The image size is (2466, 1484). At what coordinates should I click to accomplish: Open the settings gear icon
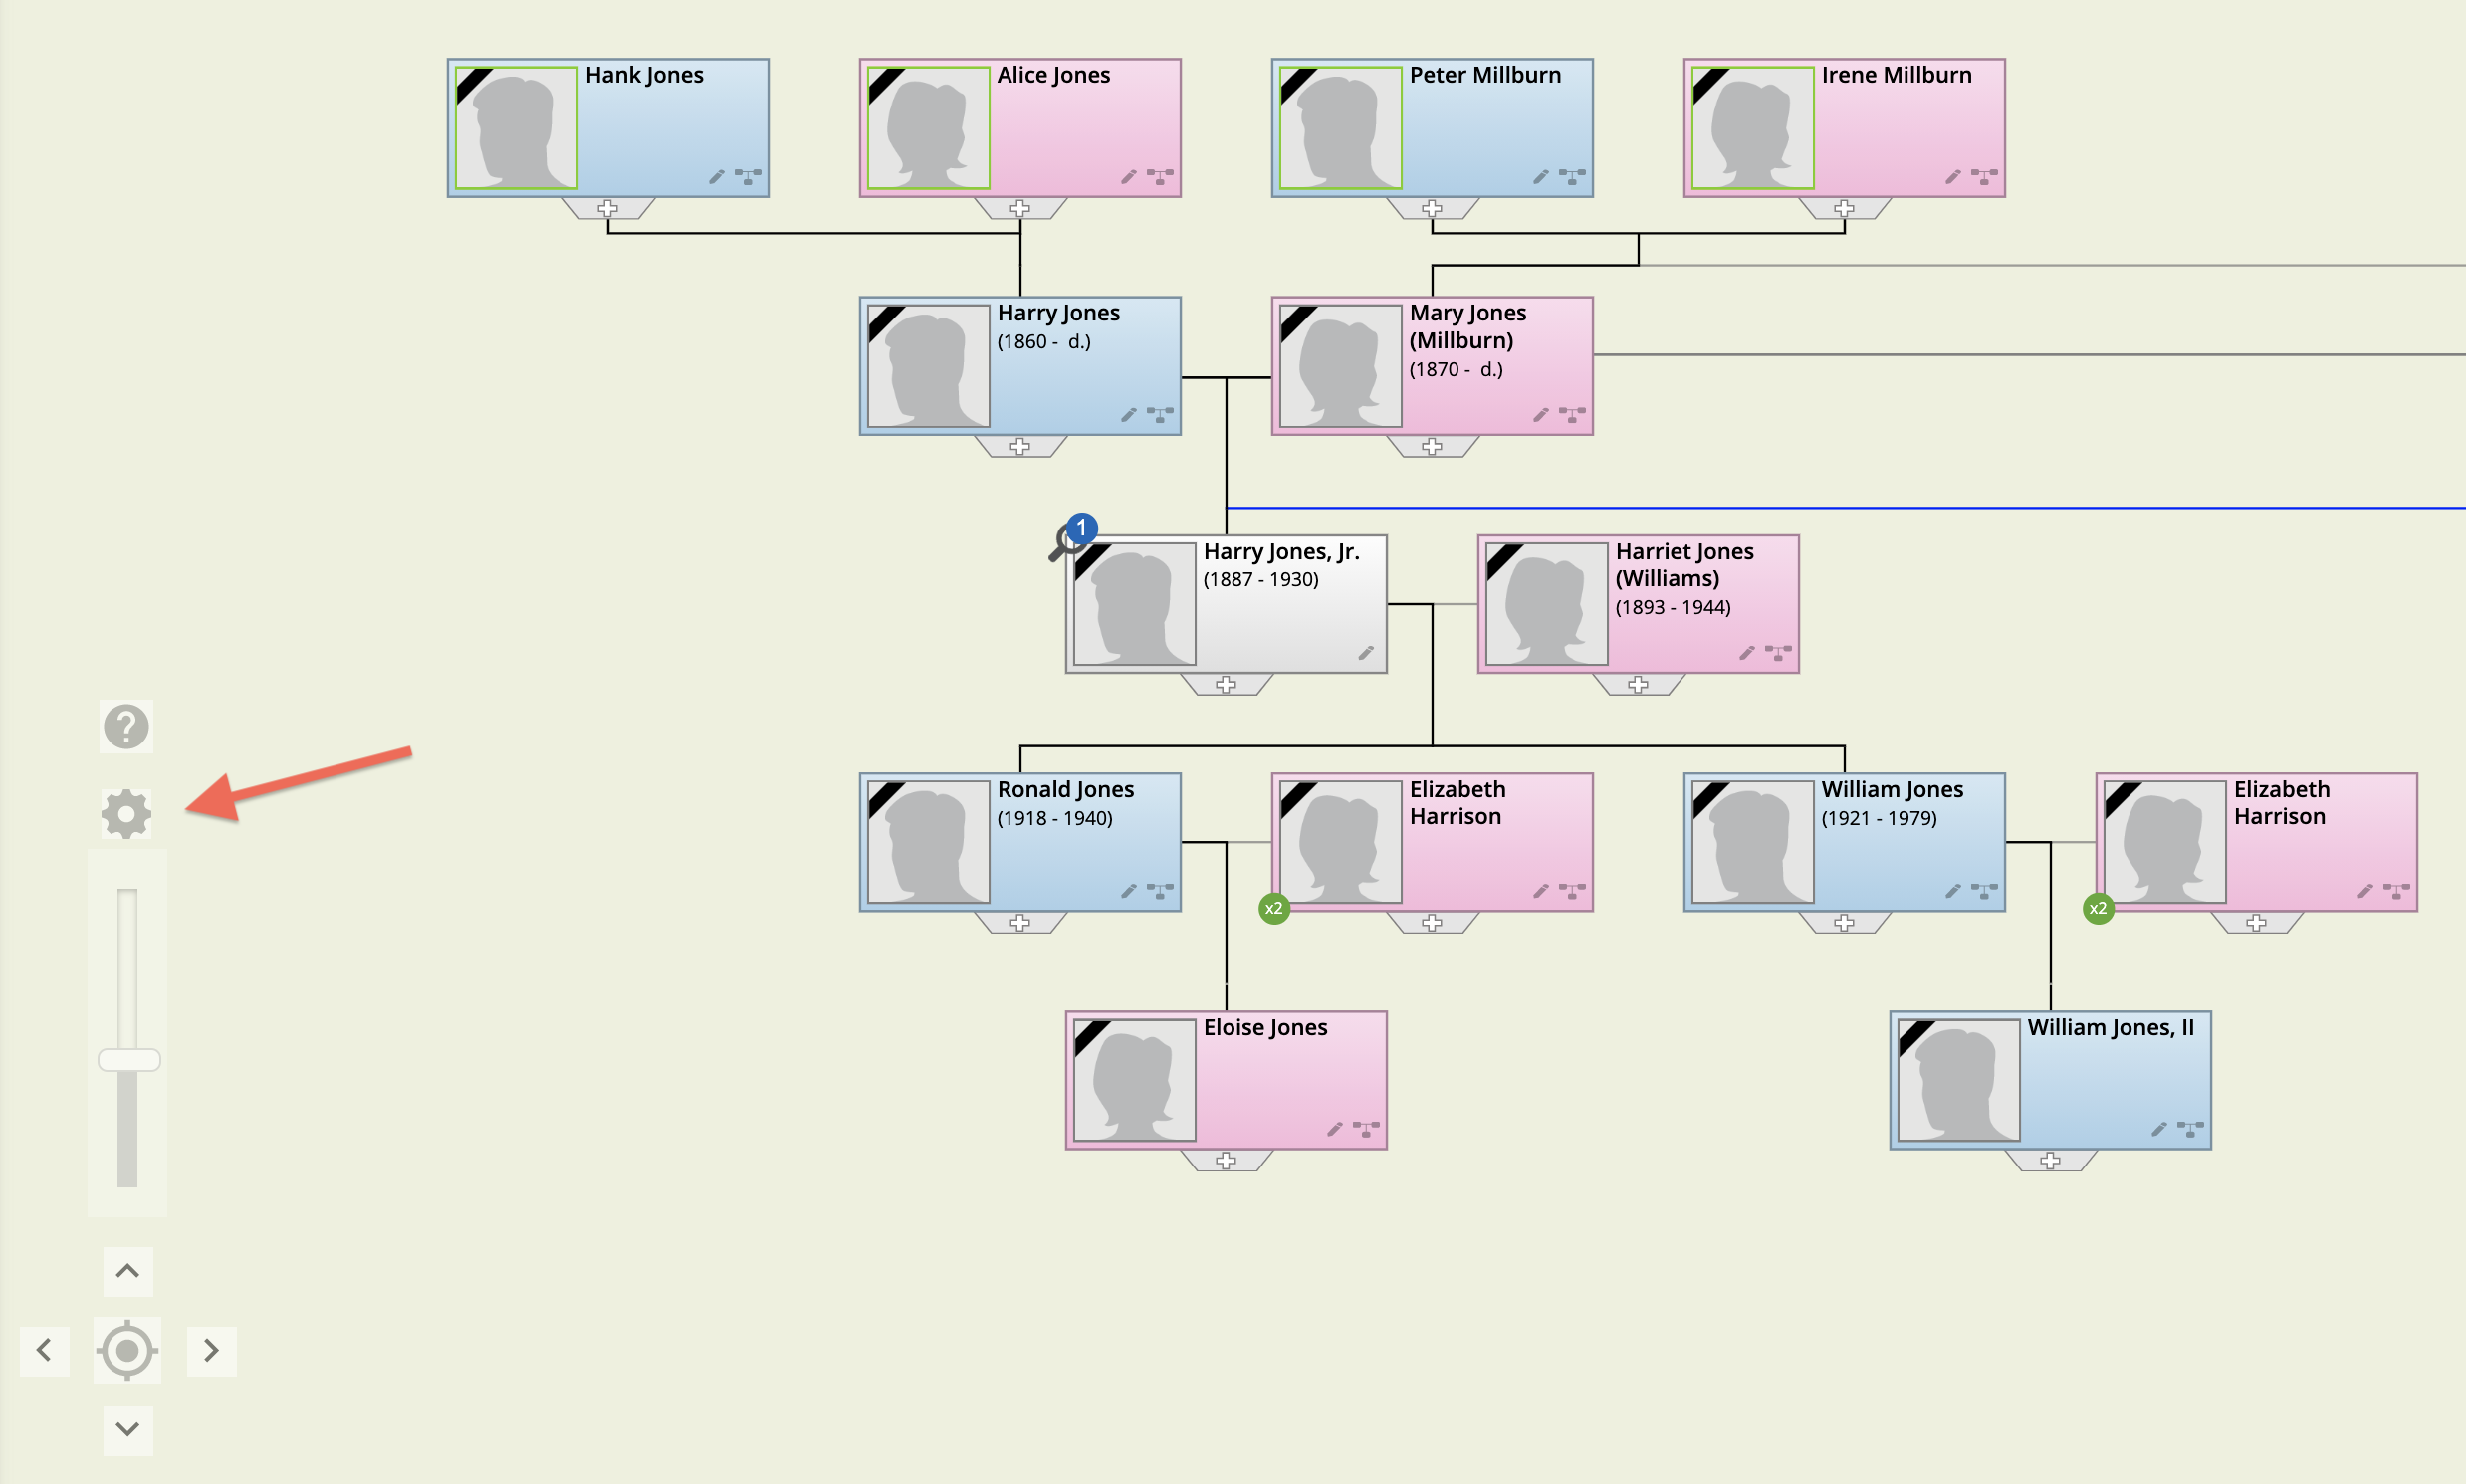pos(126,813)
